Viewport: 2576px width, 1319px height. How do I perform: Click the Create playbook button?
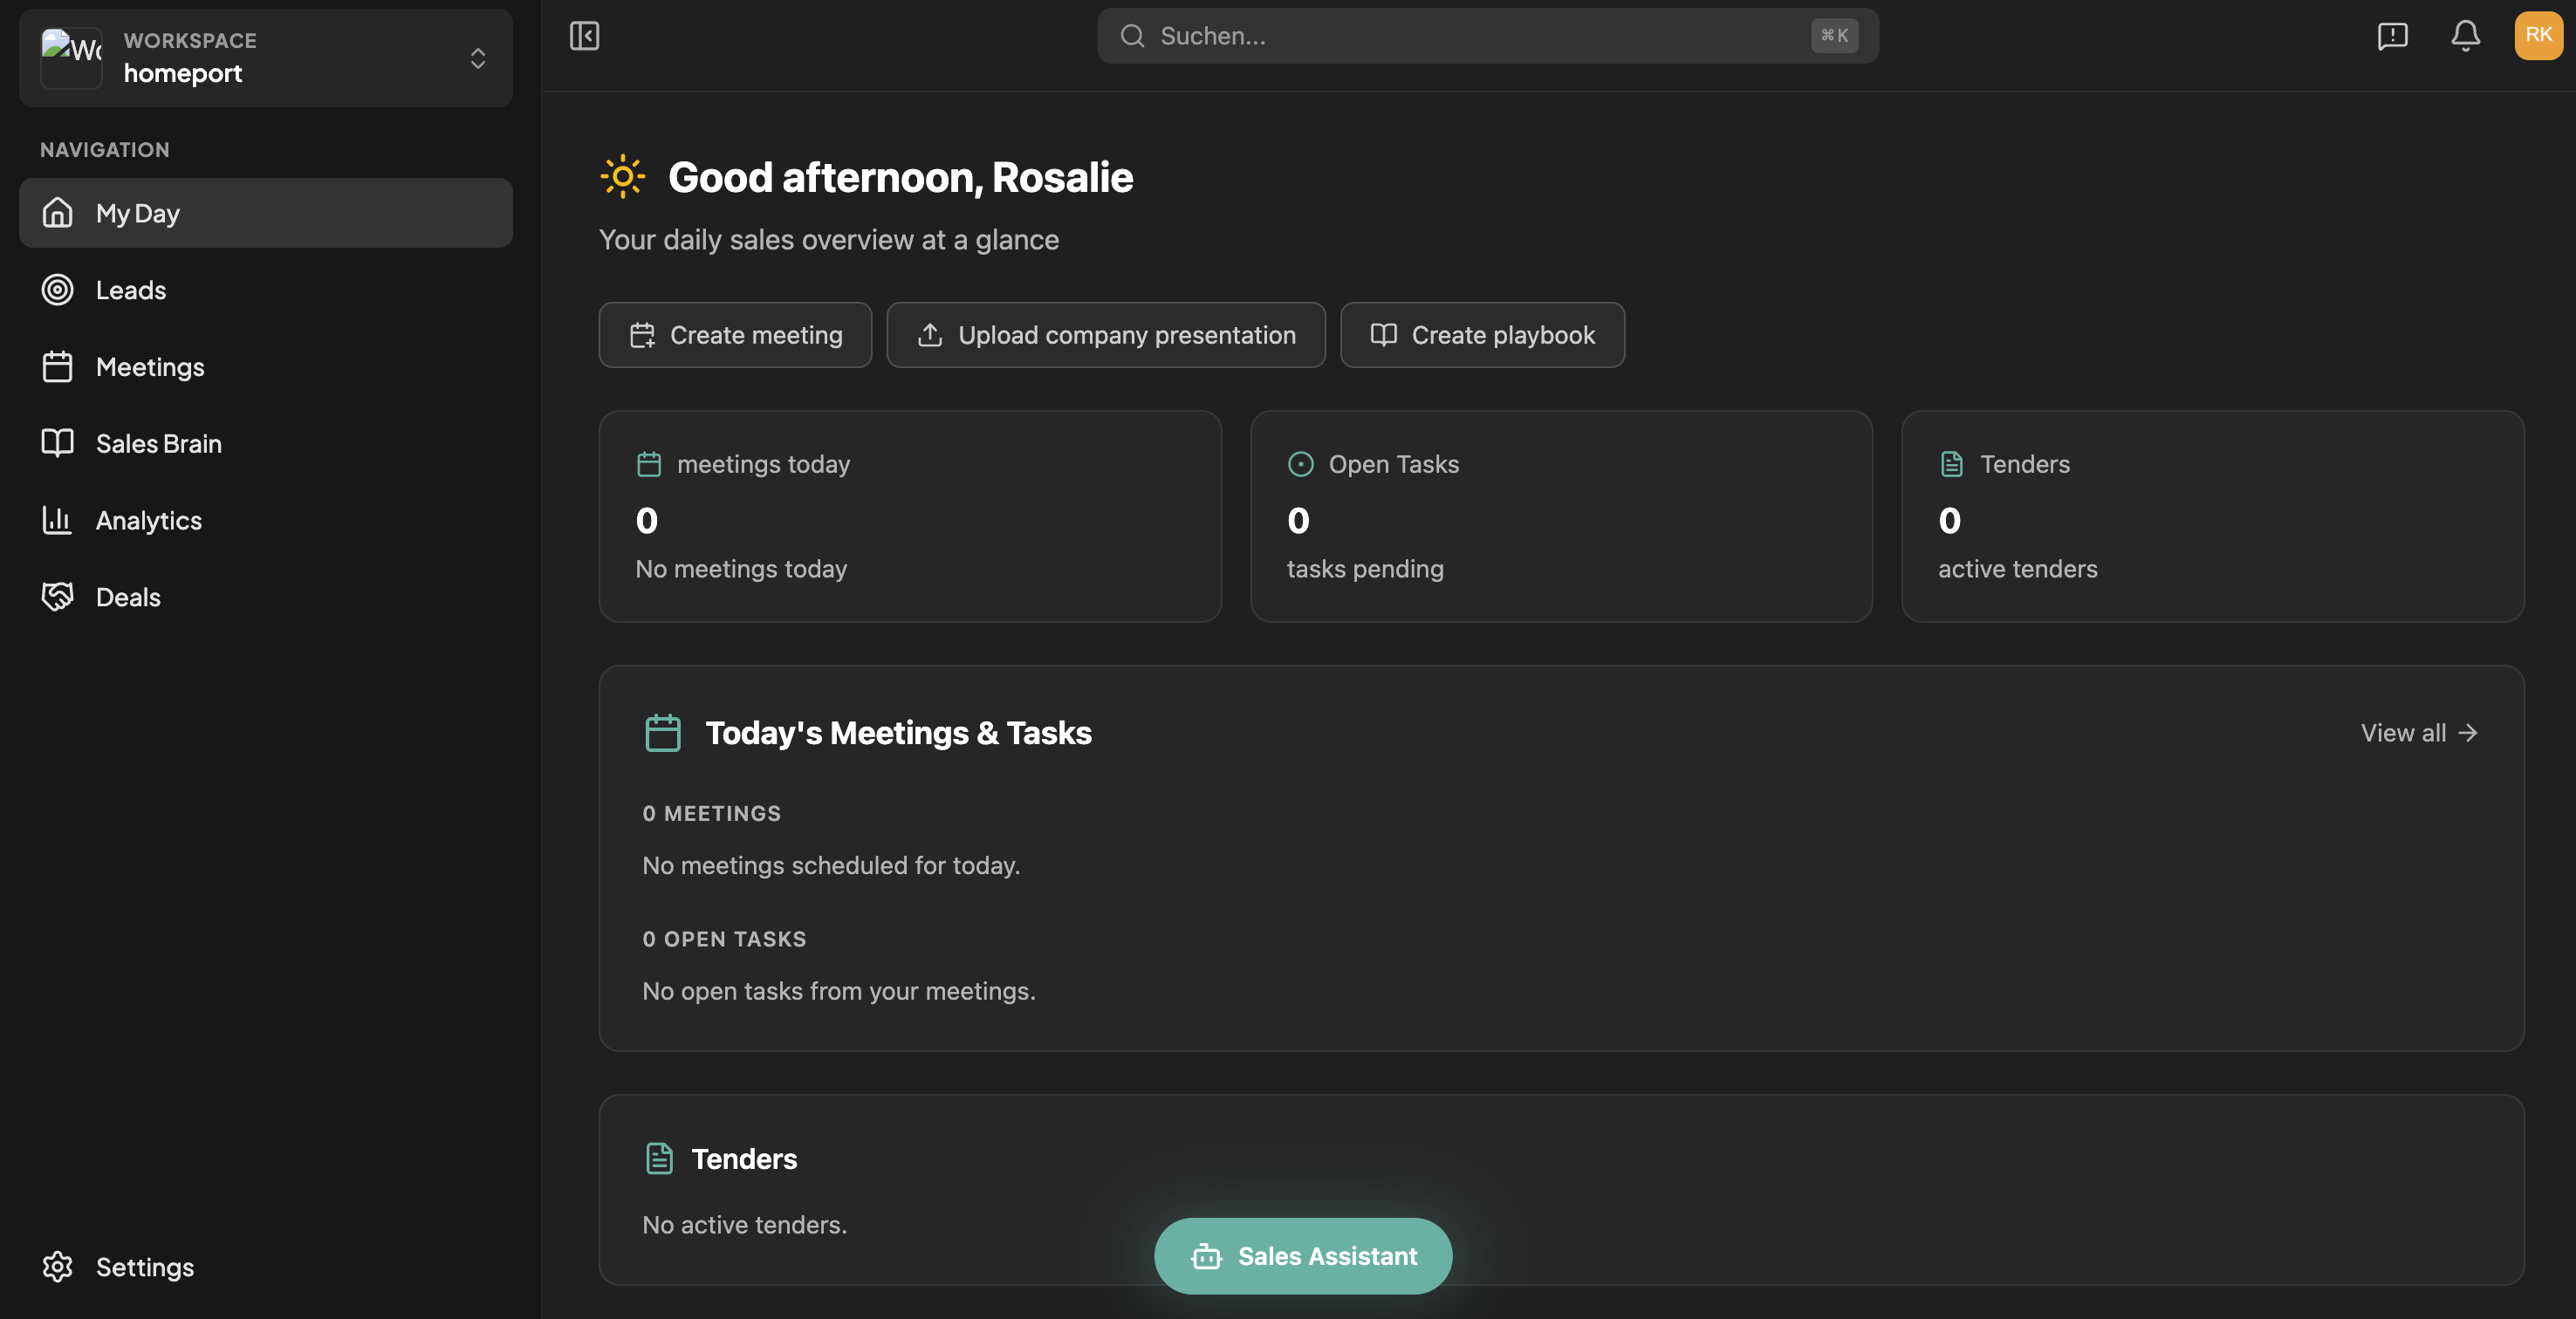[x=1482, y=335]
